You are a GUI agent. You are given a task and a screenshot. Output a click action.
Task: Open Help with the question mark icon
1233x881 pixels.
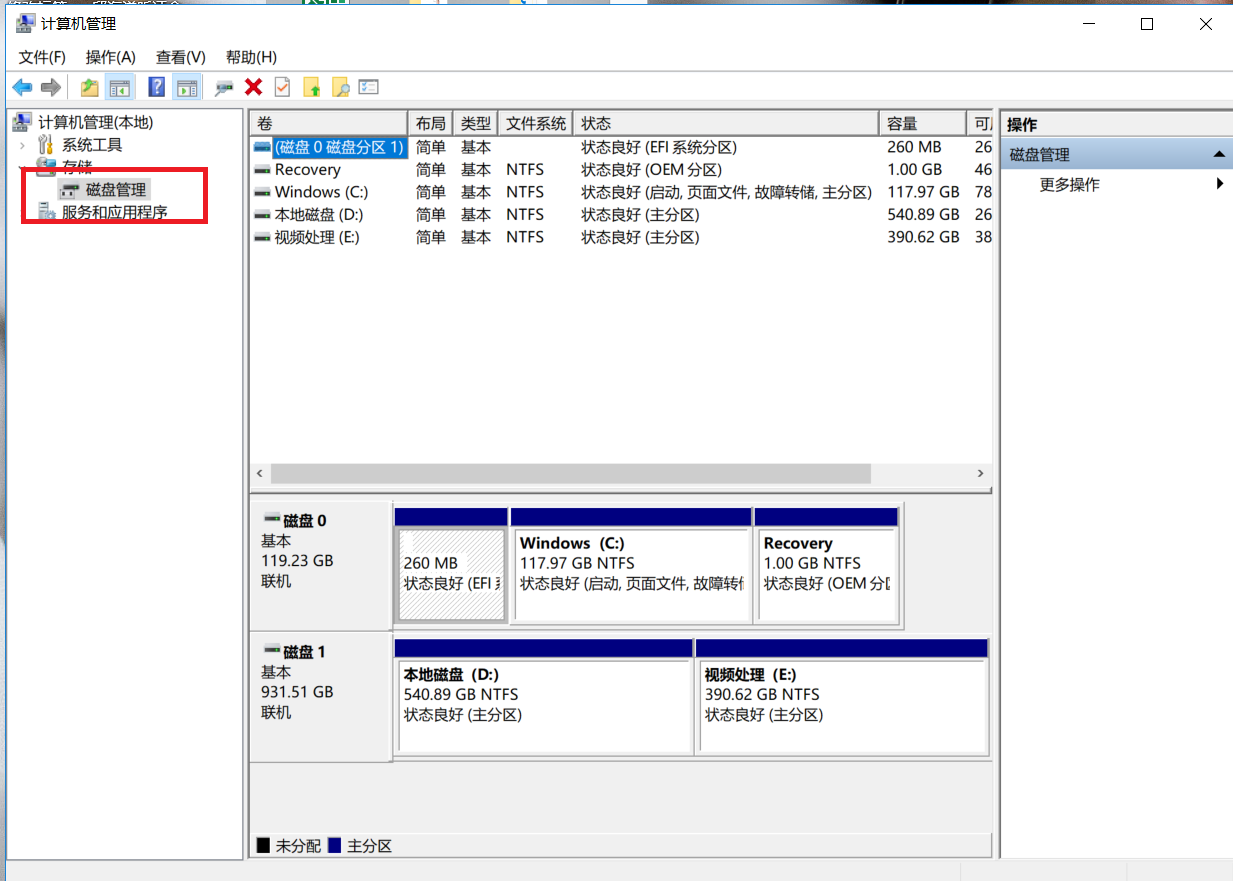[x=156, y=88]
